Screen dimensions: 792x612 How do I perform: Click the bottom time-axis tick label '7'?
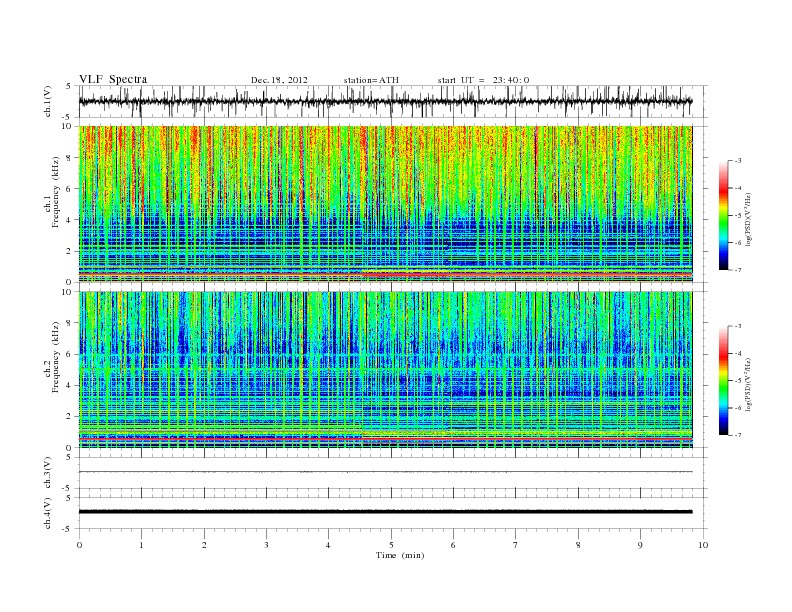(516, 545)
